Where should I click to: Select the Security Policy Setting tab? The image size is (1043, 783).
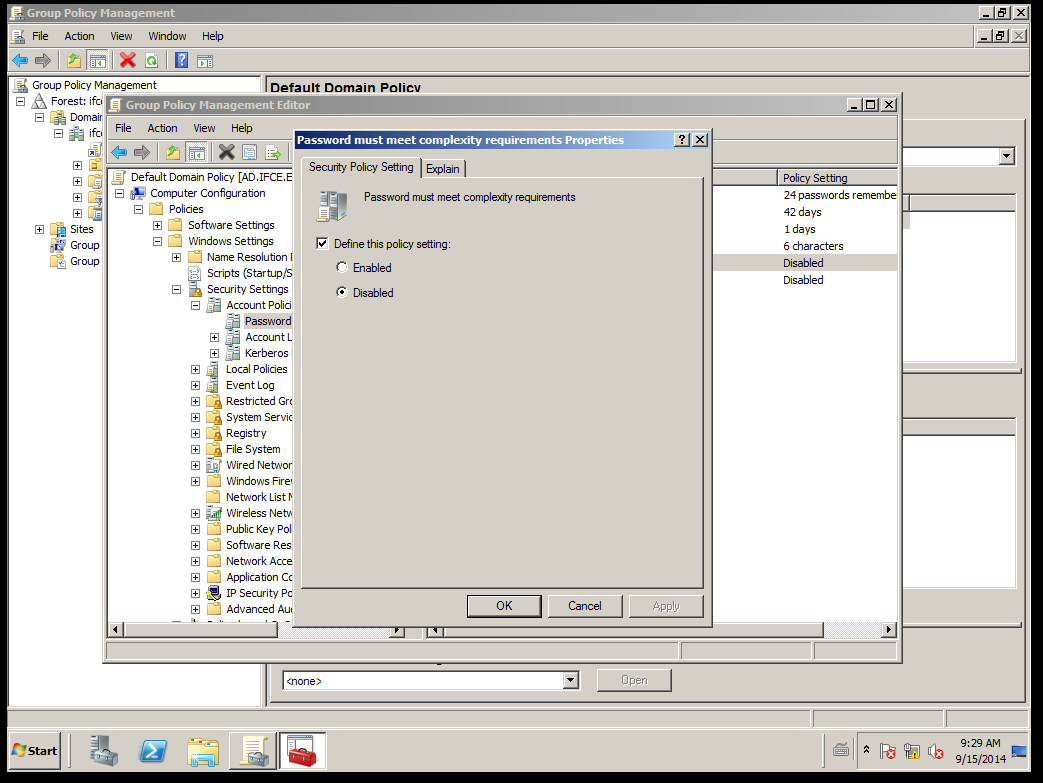(x=361, y=167)
